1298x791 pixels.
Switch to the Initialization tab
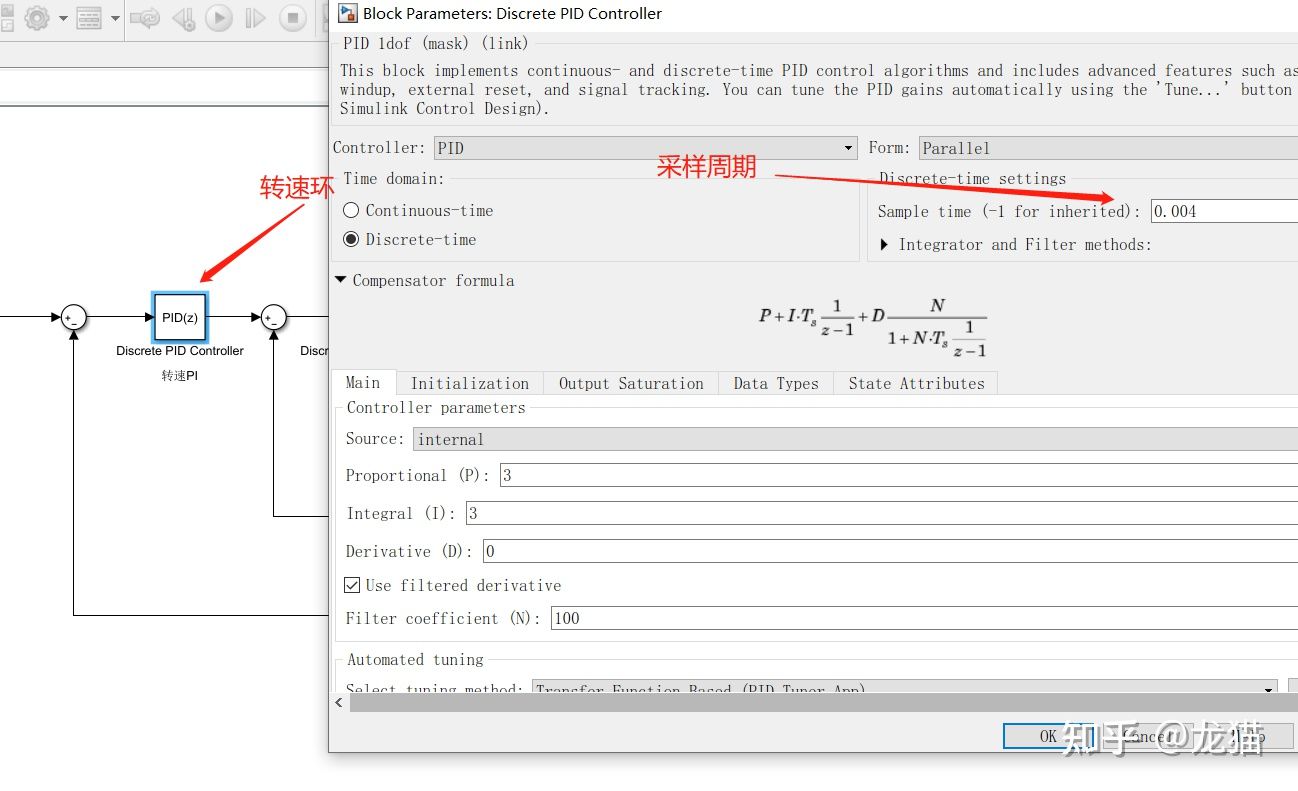[470, 384]
